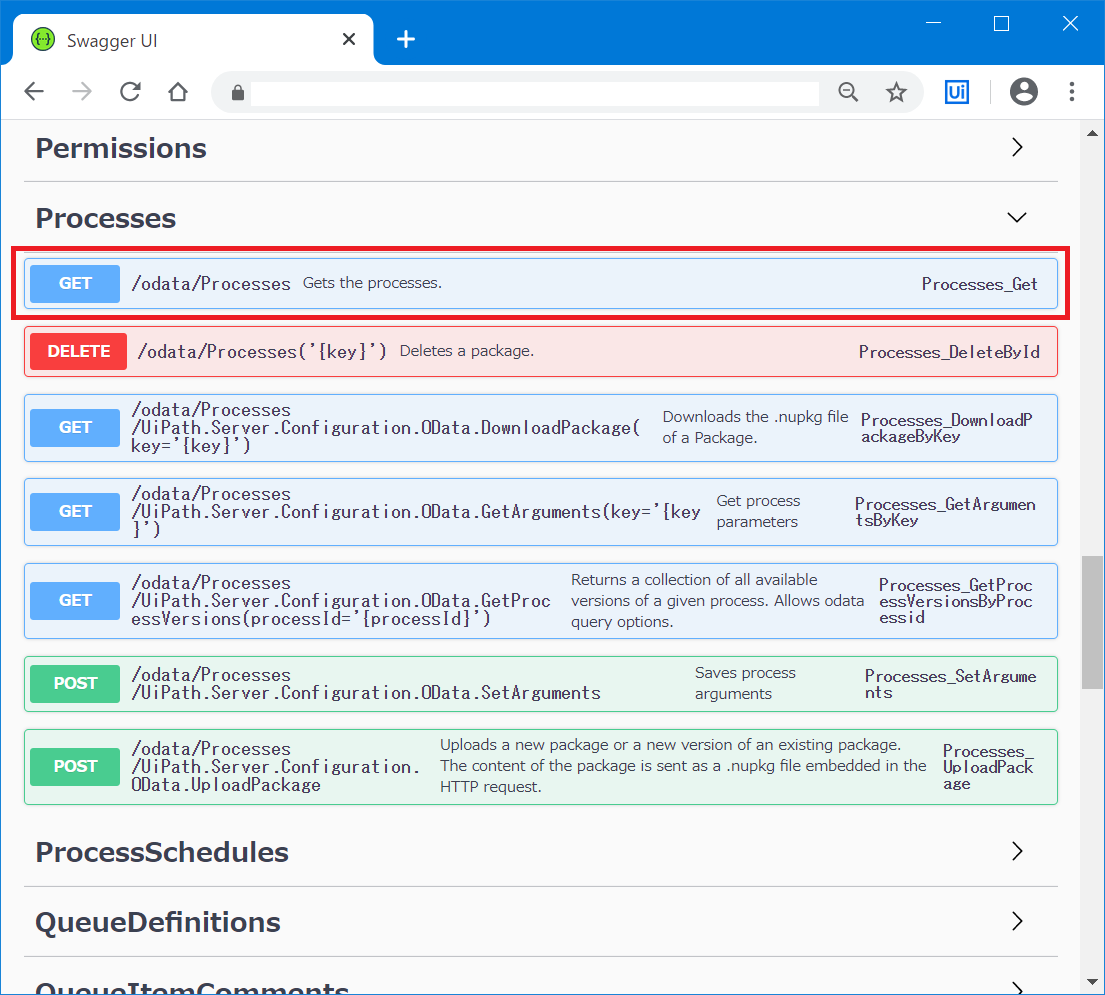1105x995 pixels.
Task: Expand the Permissions section chevron
Action: click(1017, 147)
